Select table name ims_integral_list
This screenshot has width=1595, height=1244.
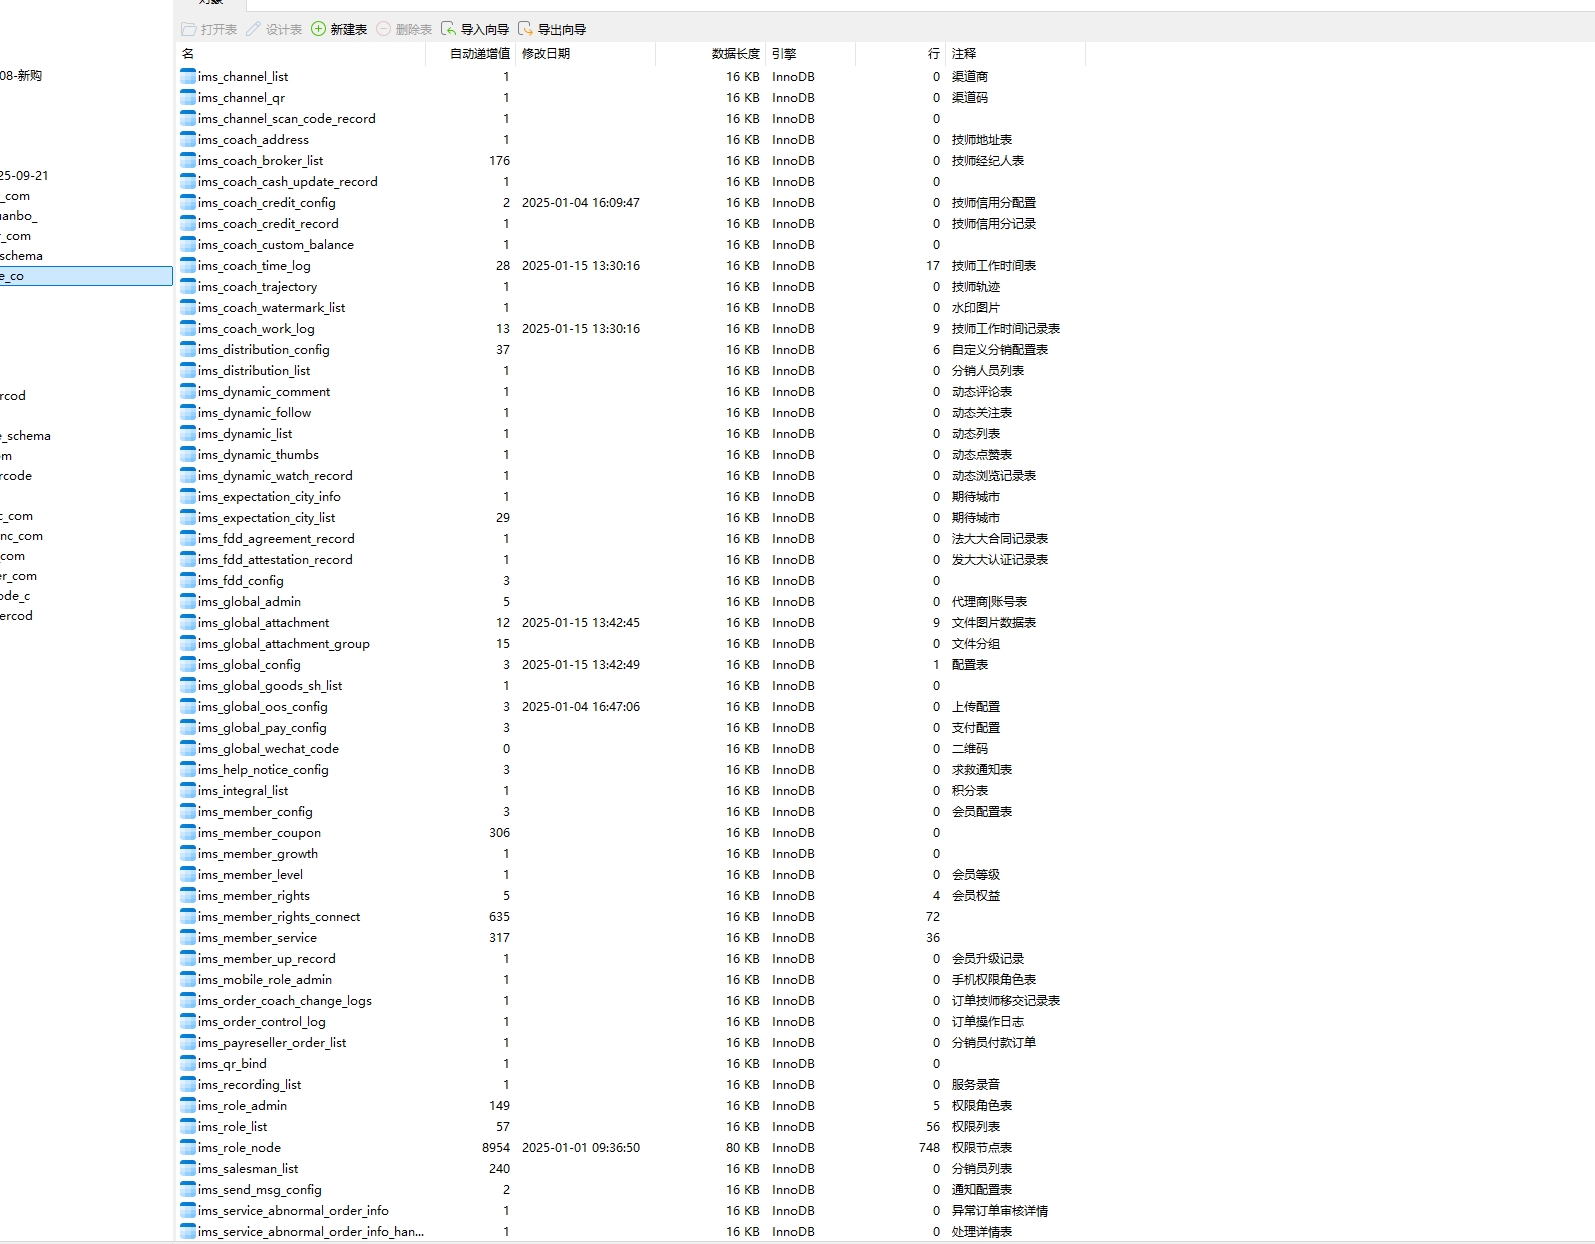click(243, 790)
